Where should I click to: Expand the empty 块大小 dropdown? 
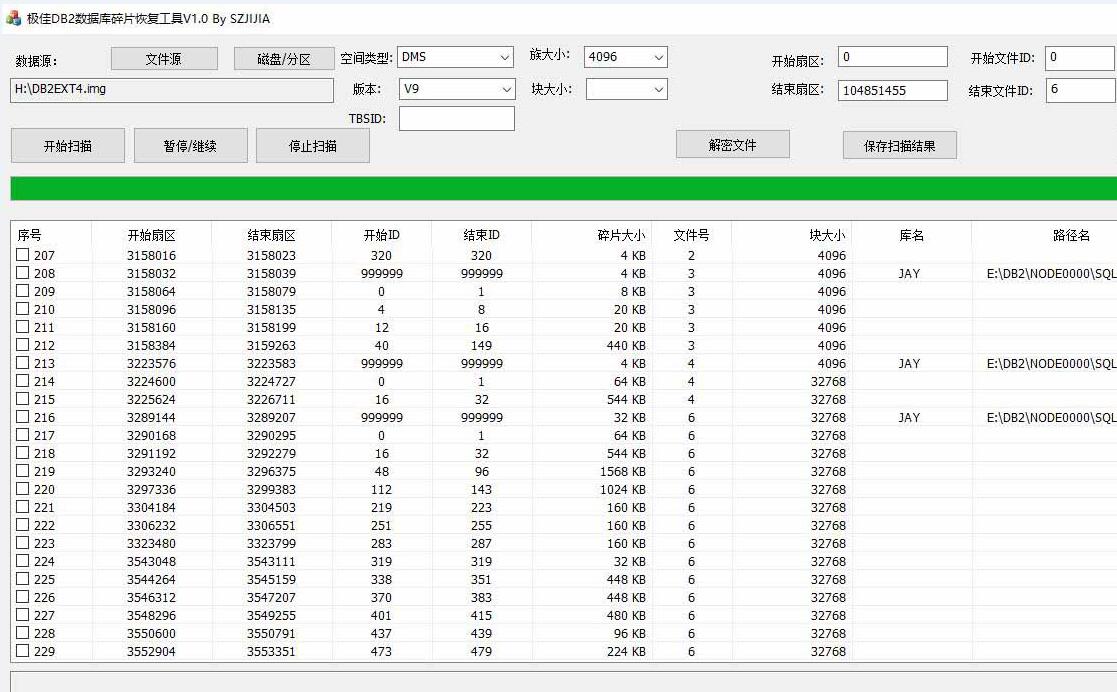click(626, 90)
